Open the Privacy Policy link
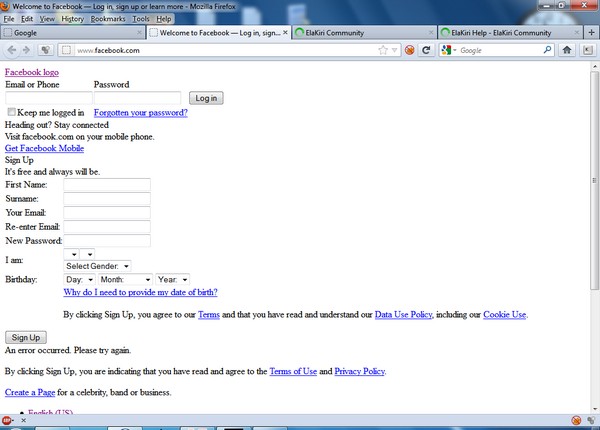The height and width of the screenshot is (430, 600). pyautogui.click(x=360, y=371)
